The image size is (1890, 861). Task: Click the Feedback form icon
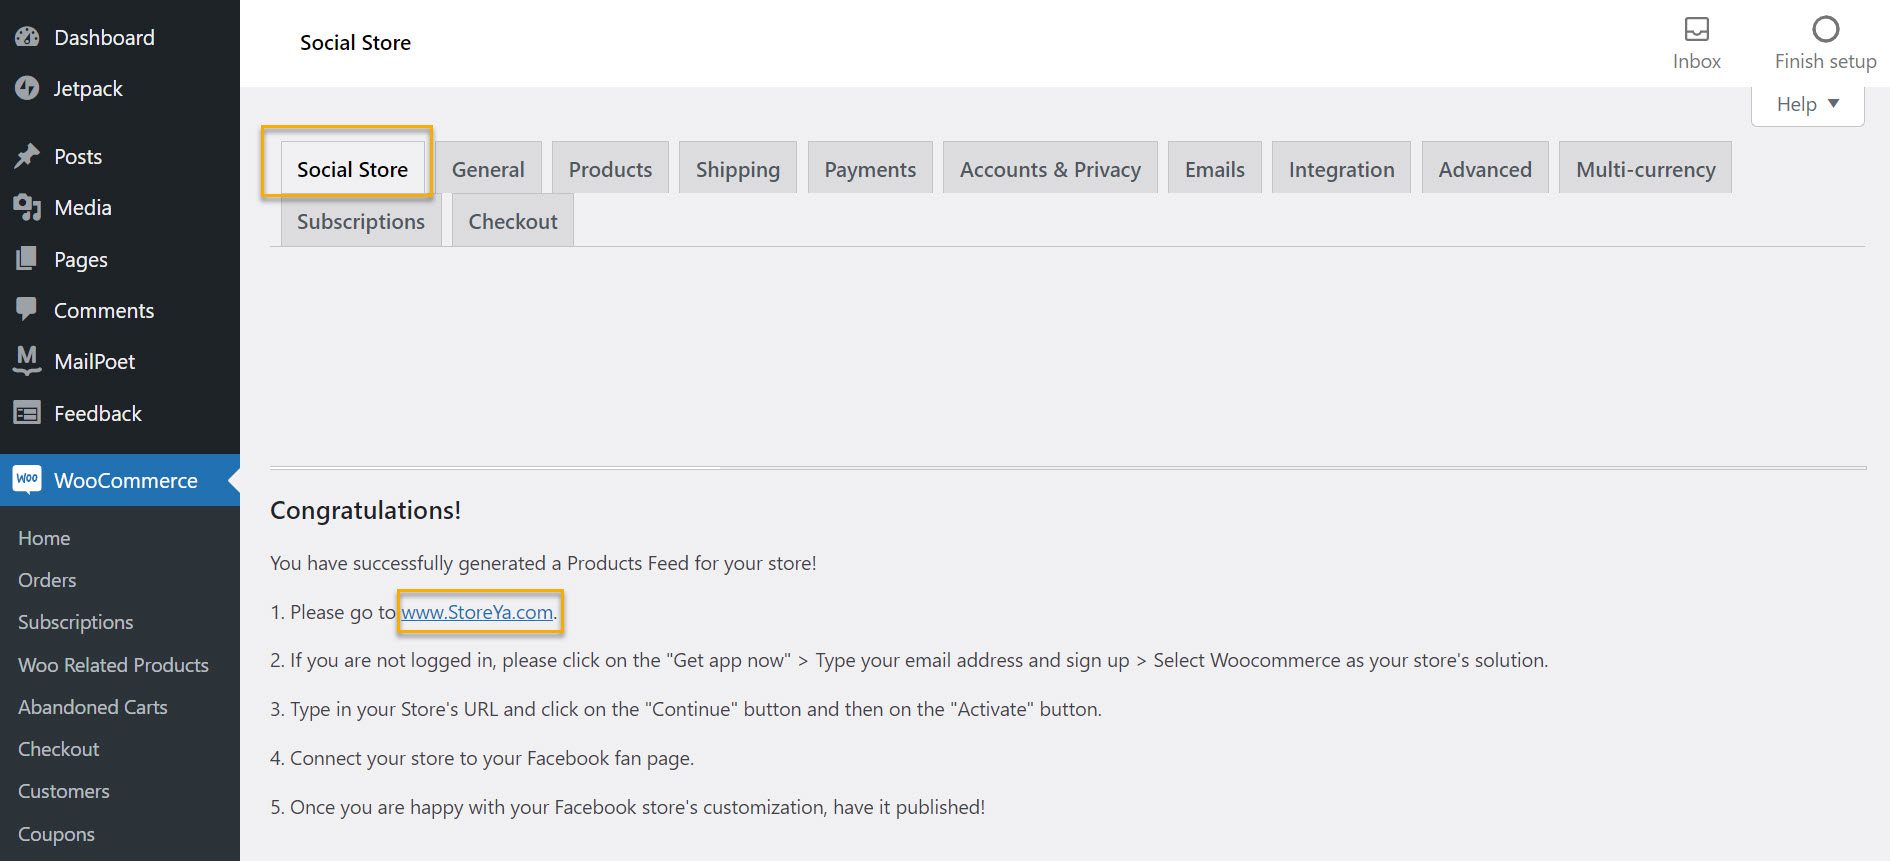coord(27,413)
